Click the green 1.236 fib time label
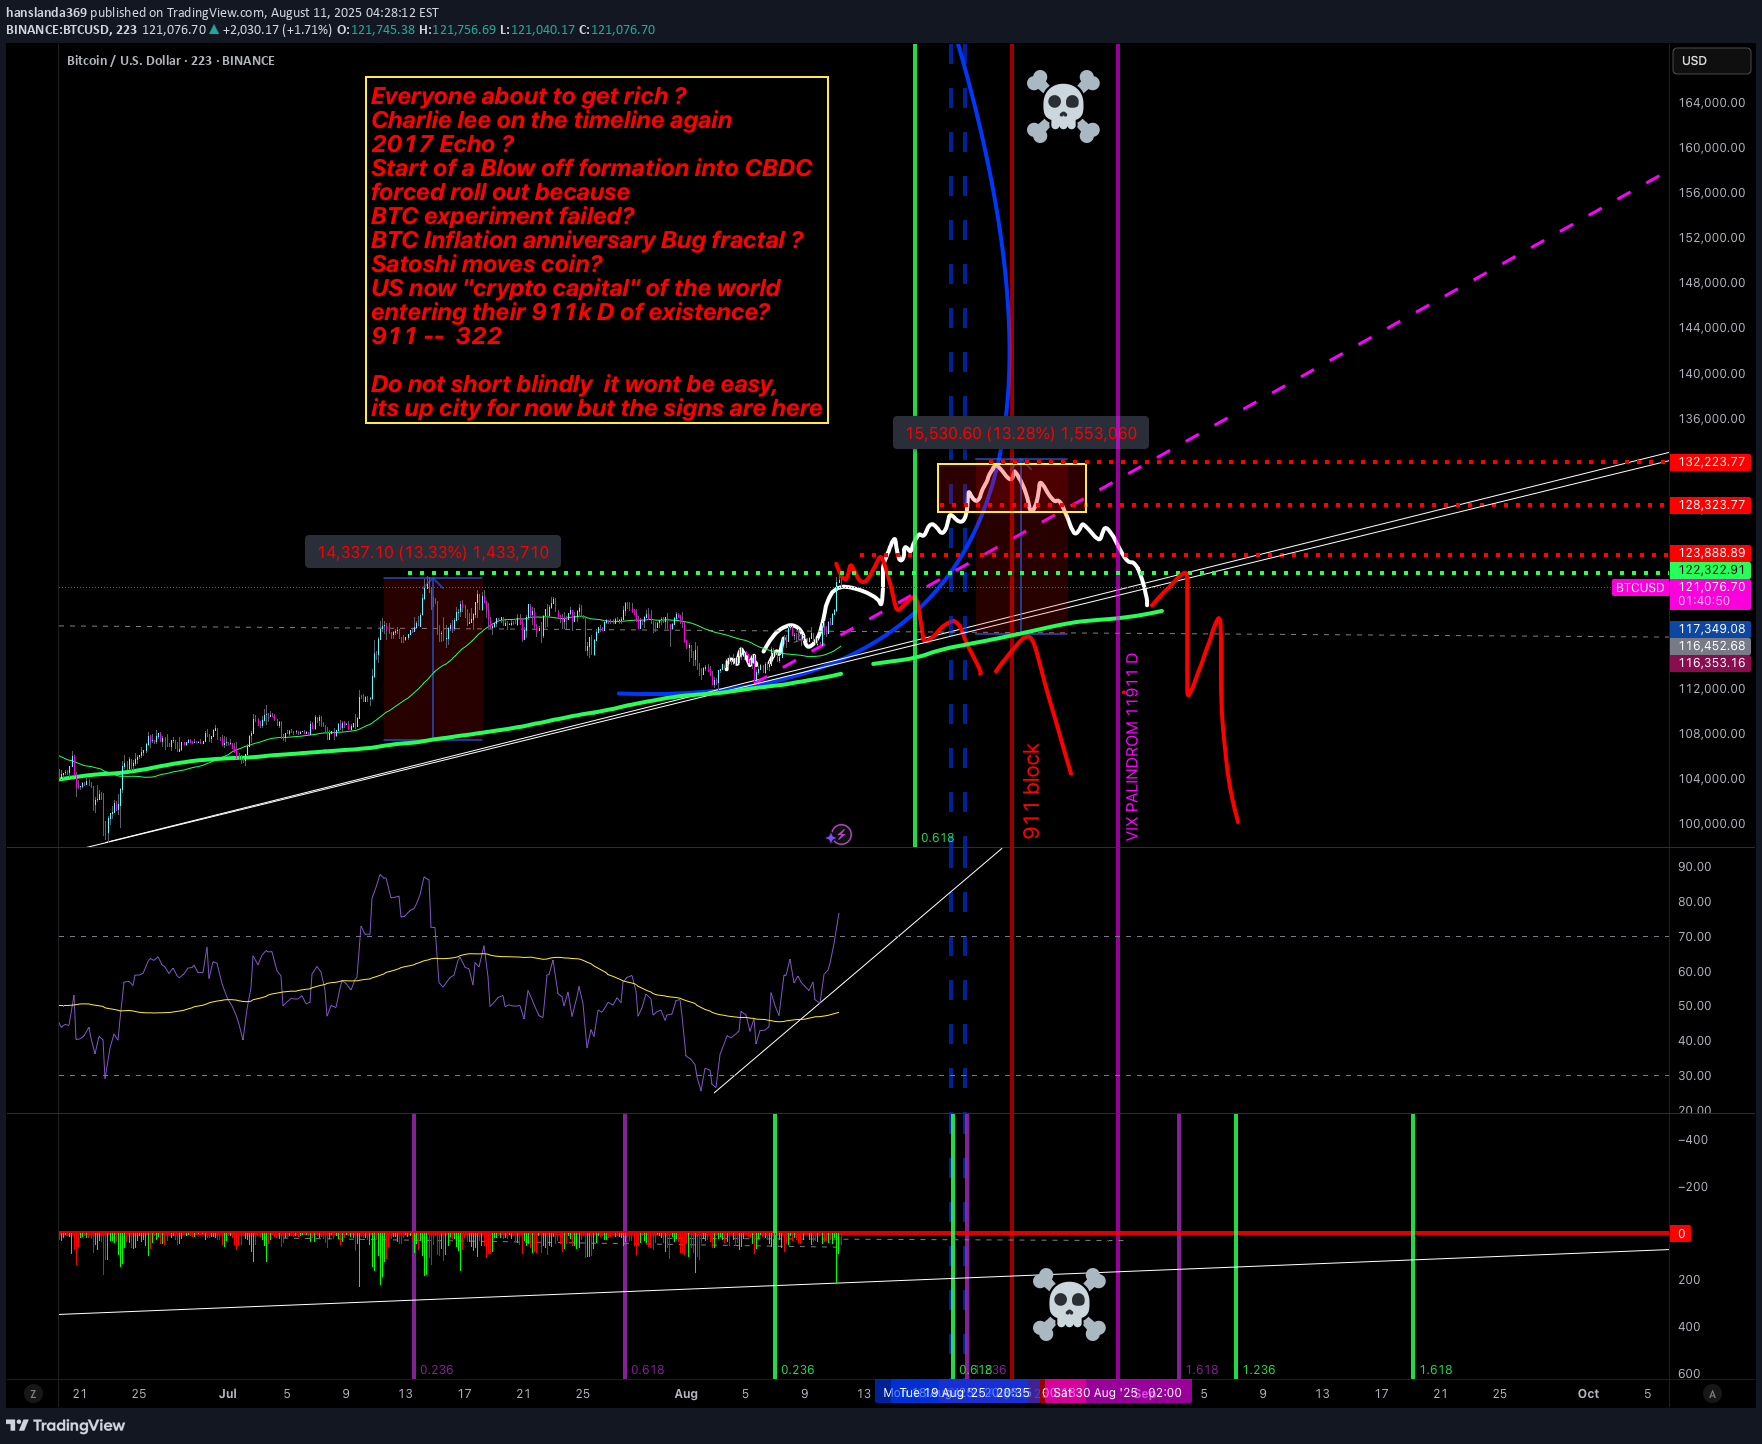Viewport: 1762px width, 1444px height. [1259, 1370]
